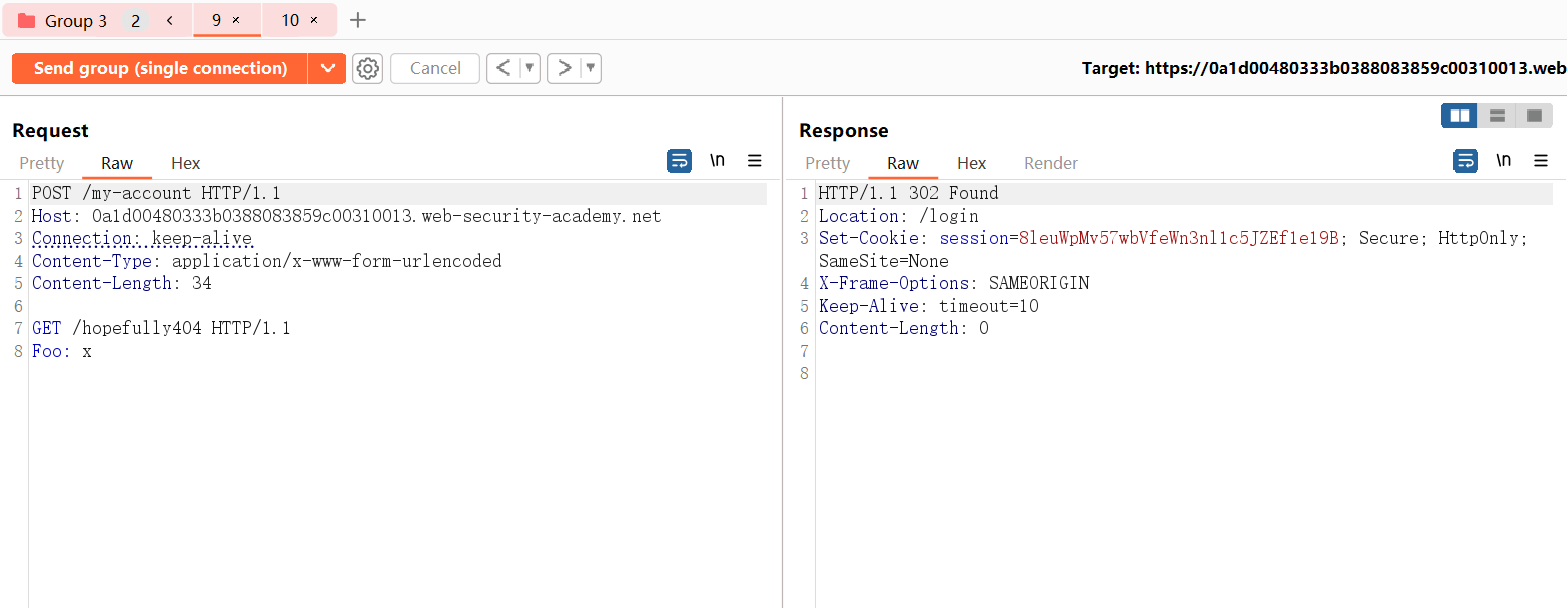Select the Request Raw view tab
The image size is (1567, 608).
(117, 163)
